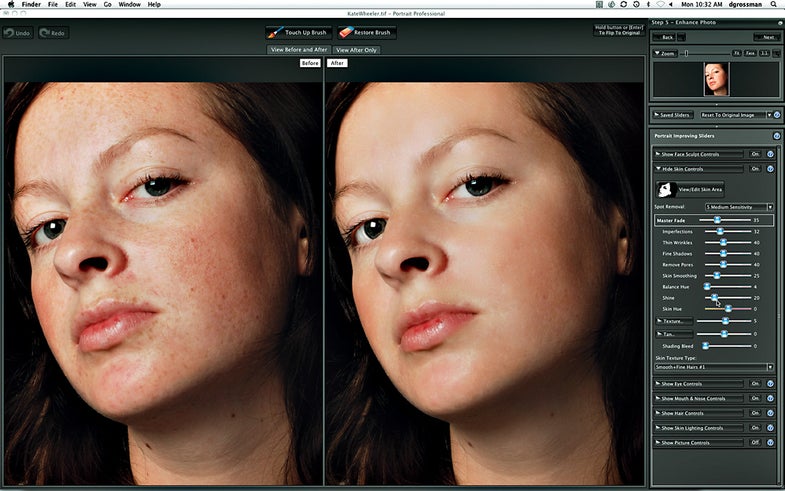Image resolution: width=785 pixels, height=491 pixels.
Task: Open the Edit menu
Action: 71,4
